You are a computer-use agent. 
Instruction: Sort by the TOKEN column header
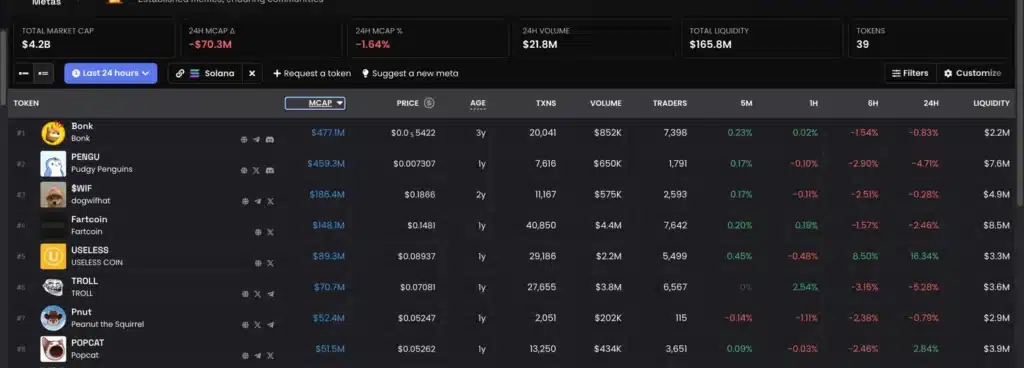pos(26,103)
